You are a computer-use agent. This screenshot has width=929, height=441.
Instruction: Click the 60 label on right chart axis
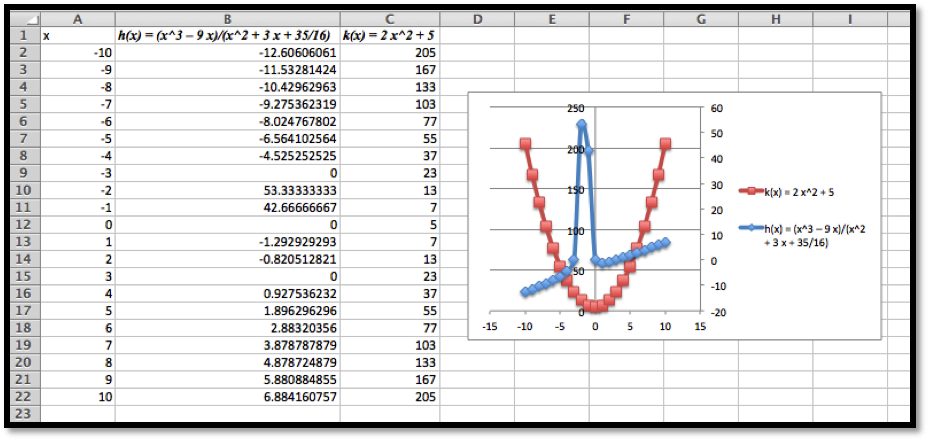pyautogui.click(x=715, y=108)
